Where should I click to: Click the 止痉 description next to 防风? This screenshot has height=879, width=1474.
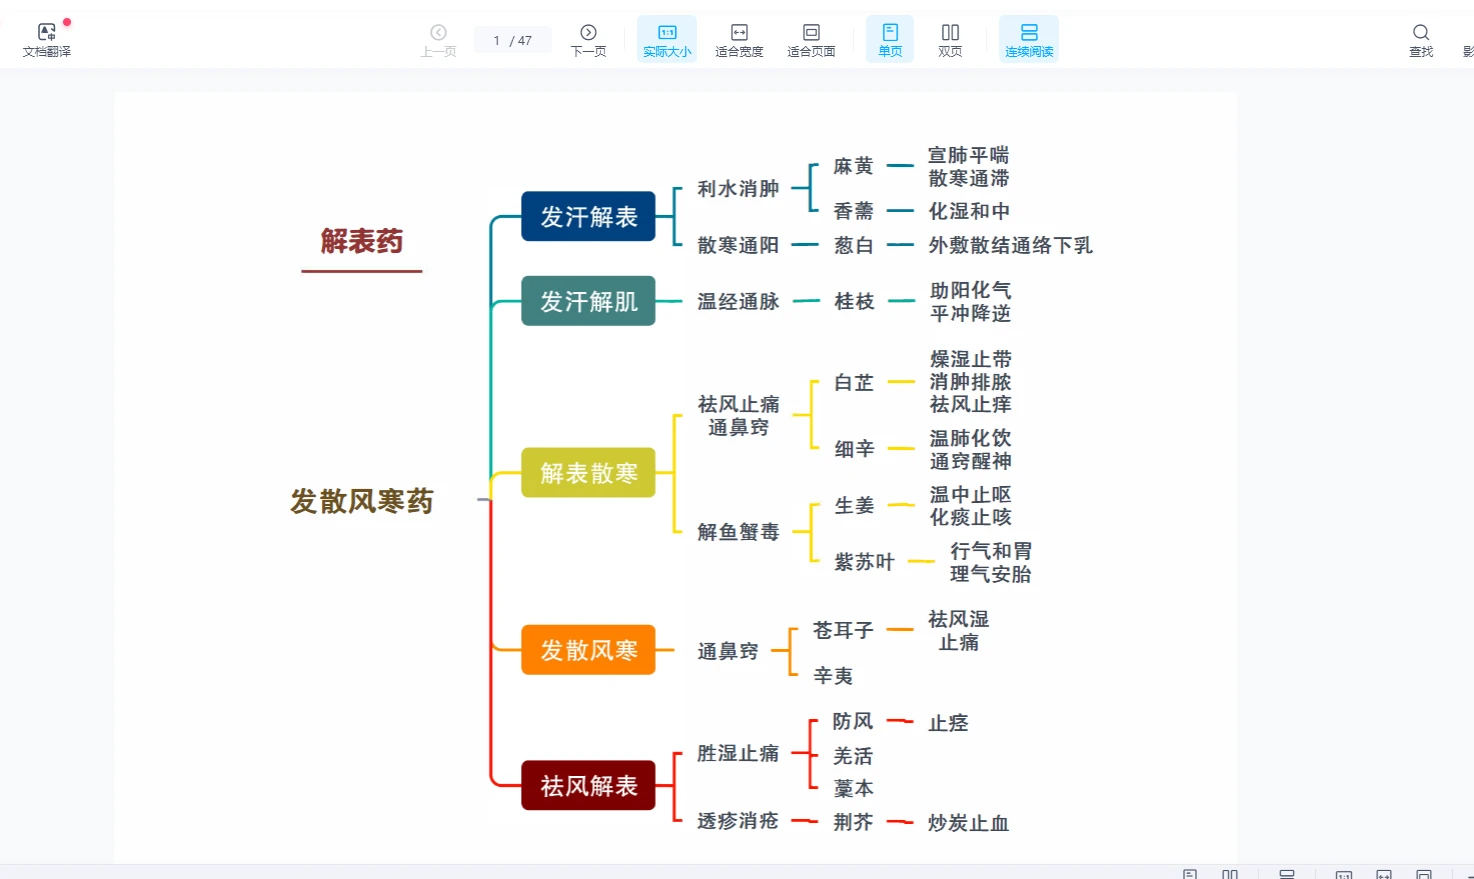pyautogui.click(x=948, y=723)
